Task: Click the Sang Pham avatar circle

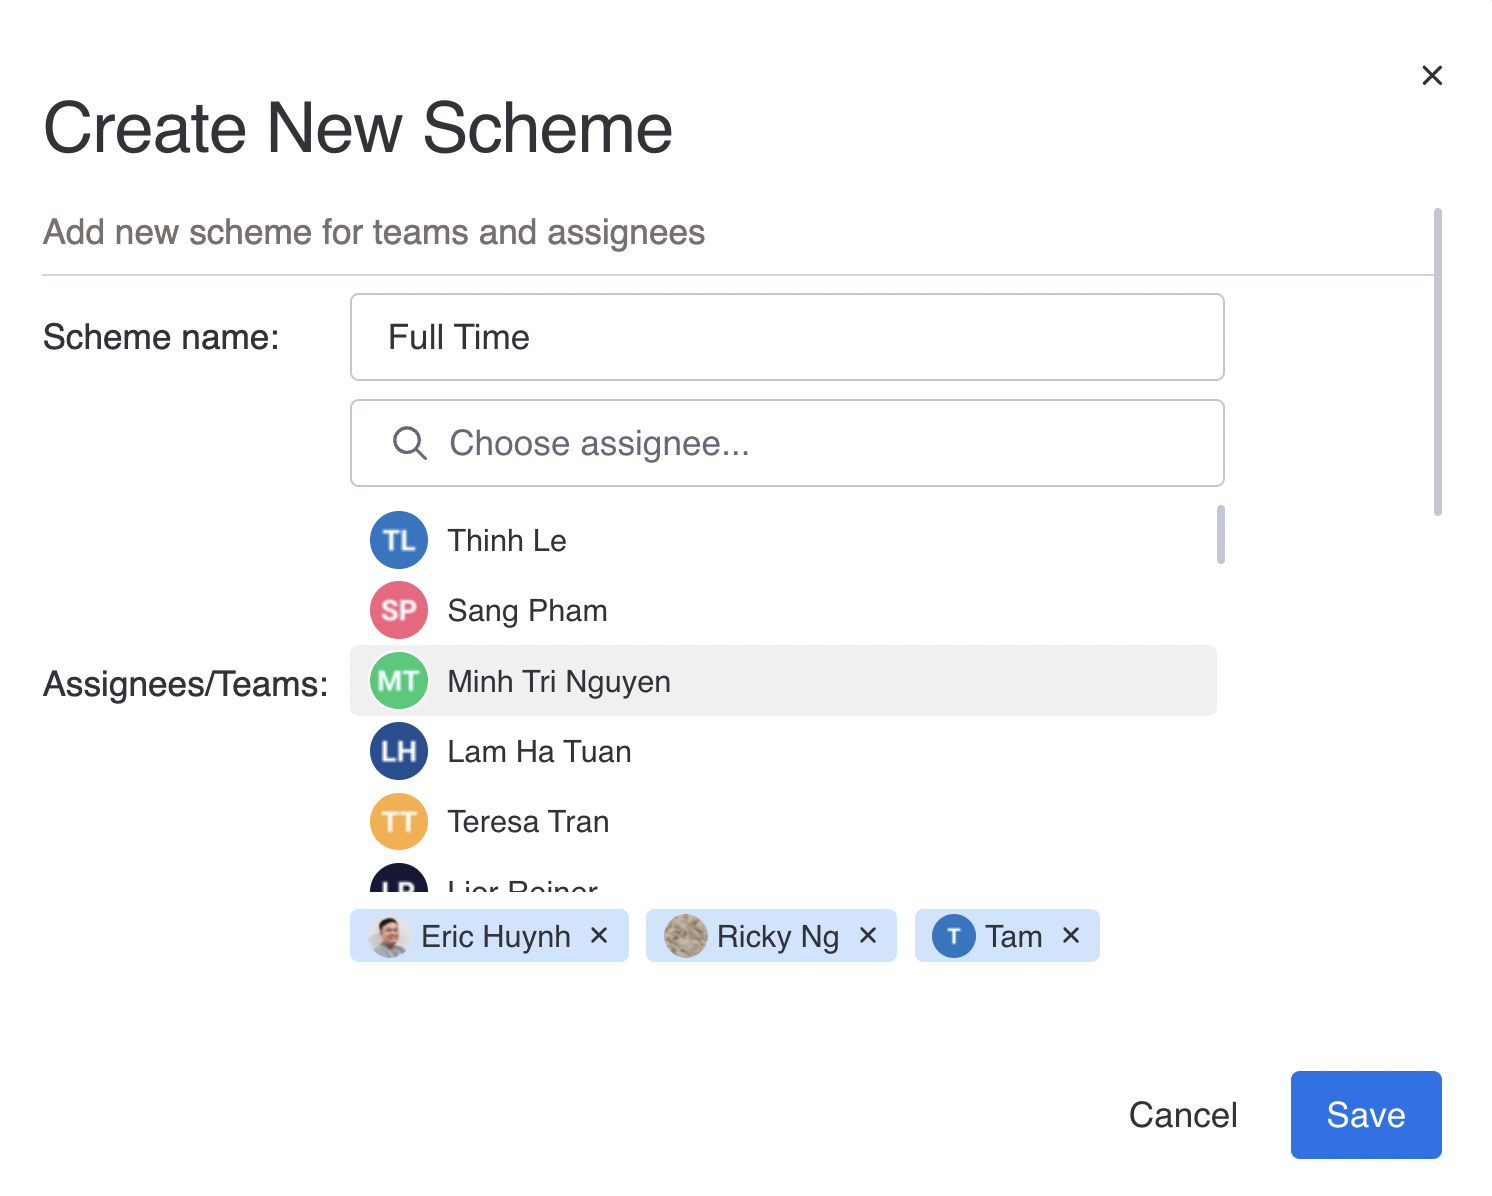Action: pyautogui.click(x=398, y=610)
